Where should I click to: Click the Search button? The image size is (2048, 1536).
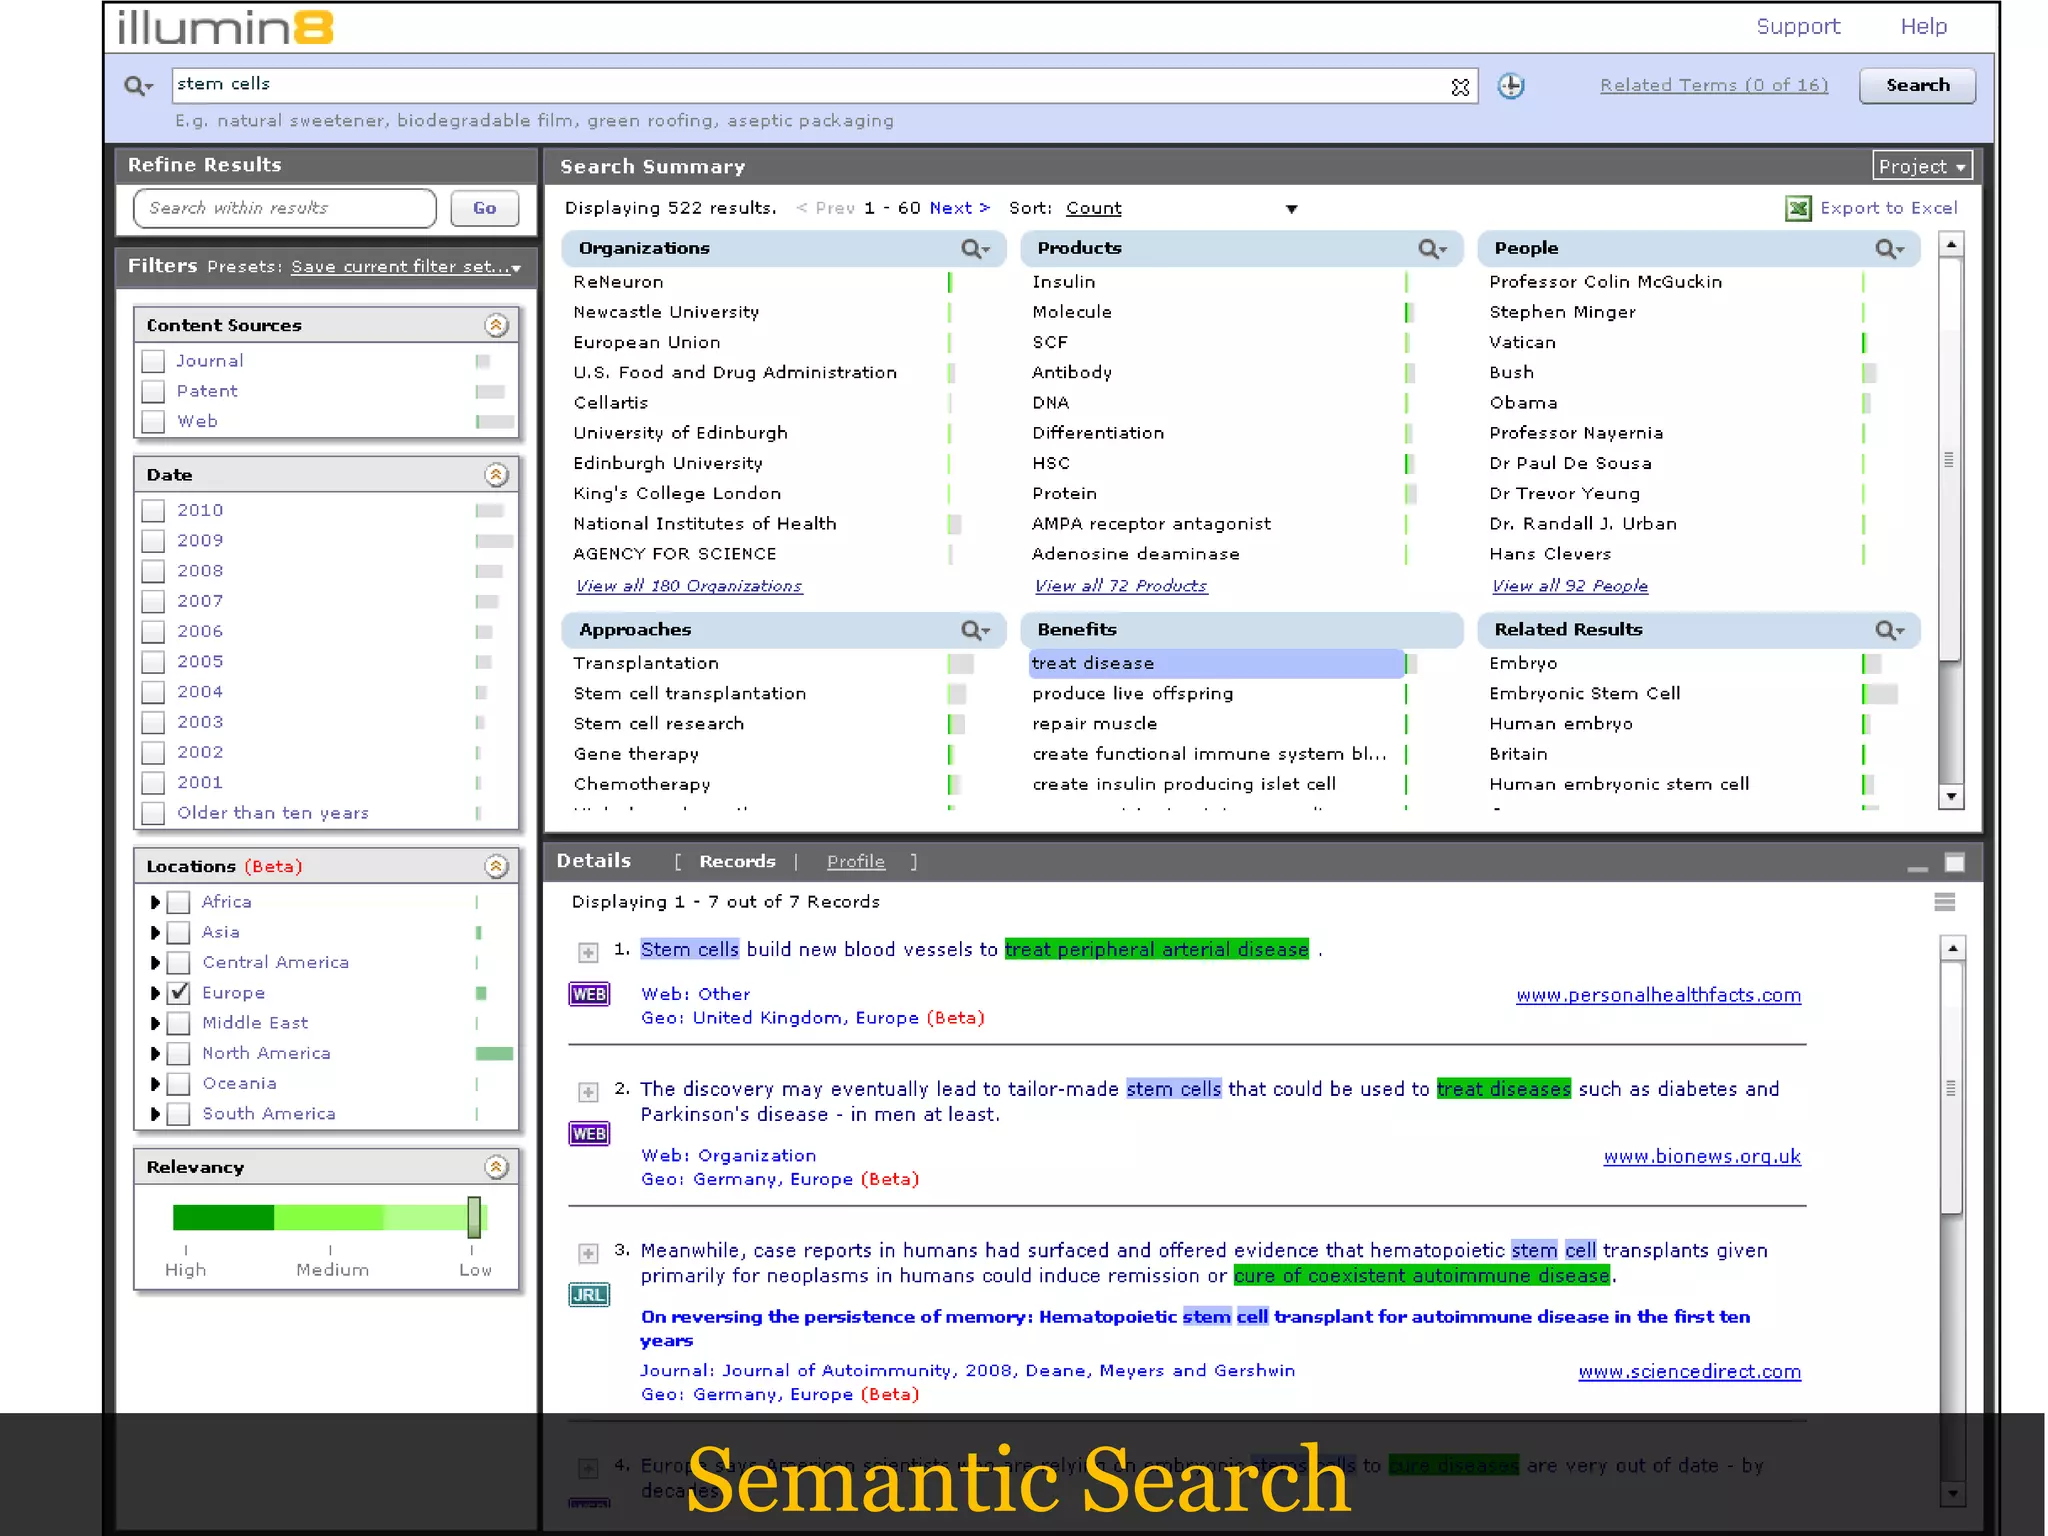pyautogui.click(x=1917, y=86)
